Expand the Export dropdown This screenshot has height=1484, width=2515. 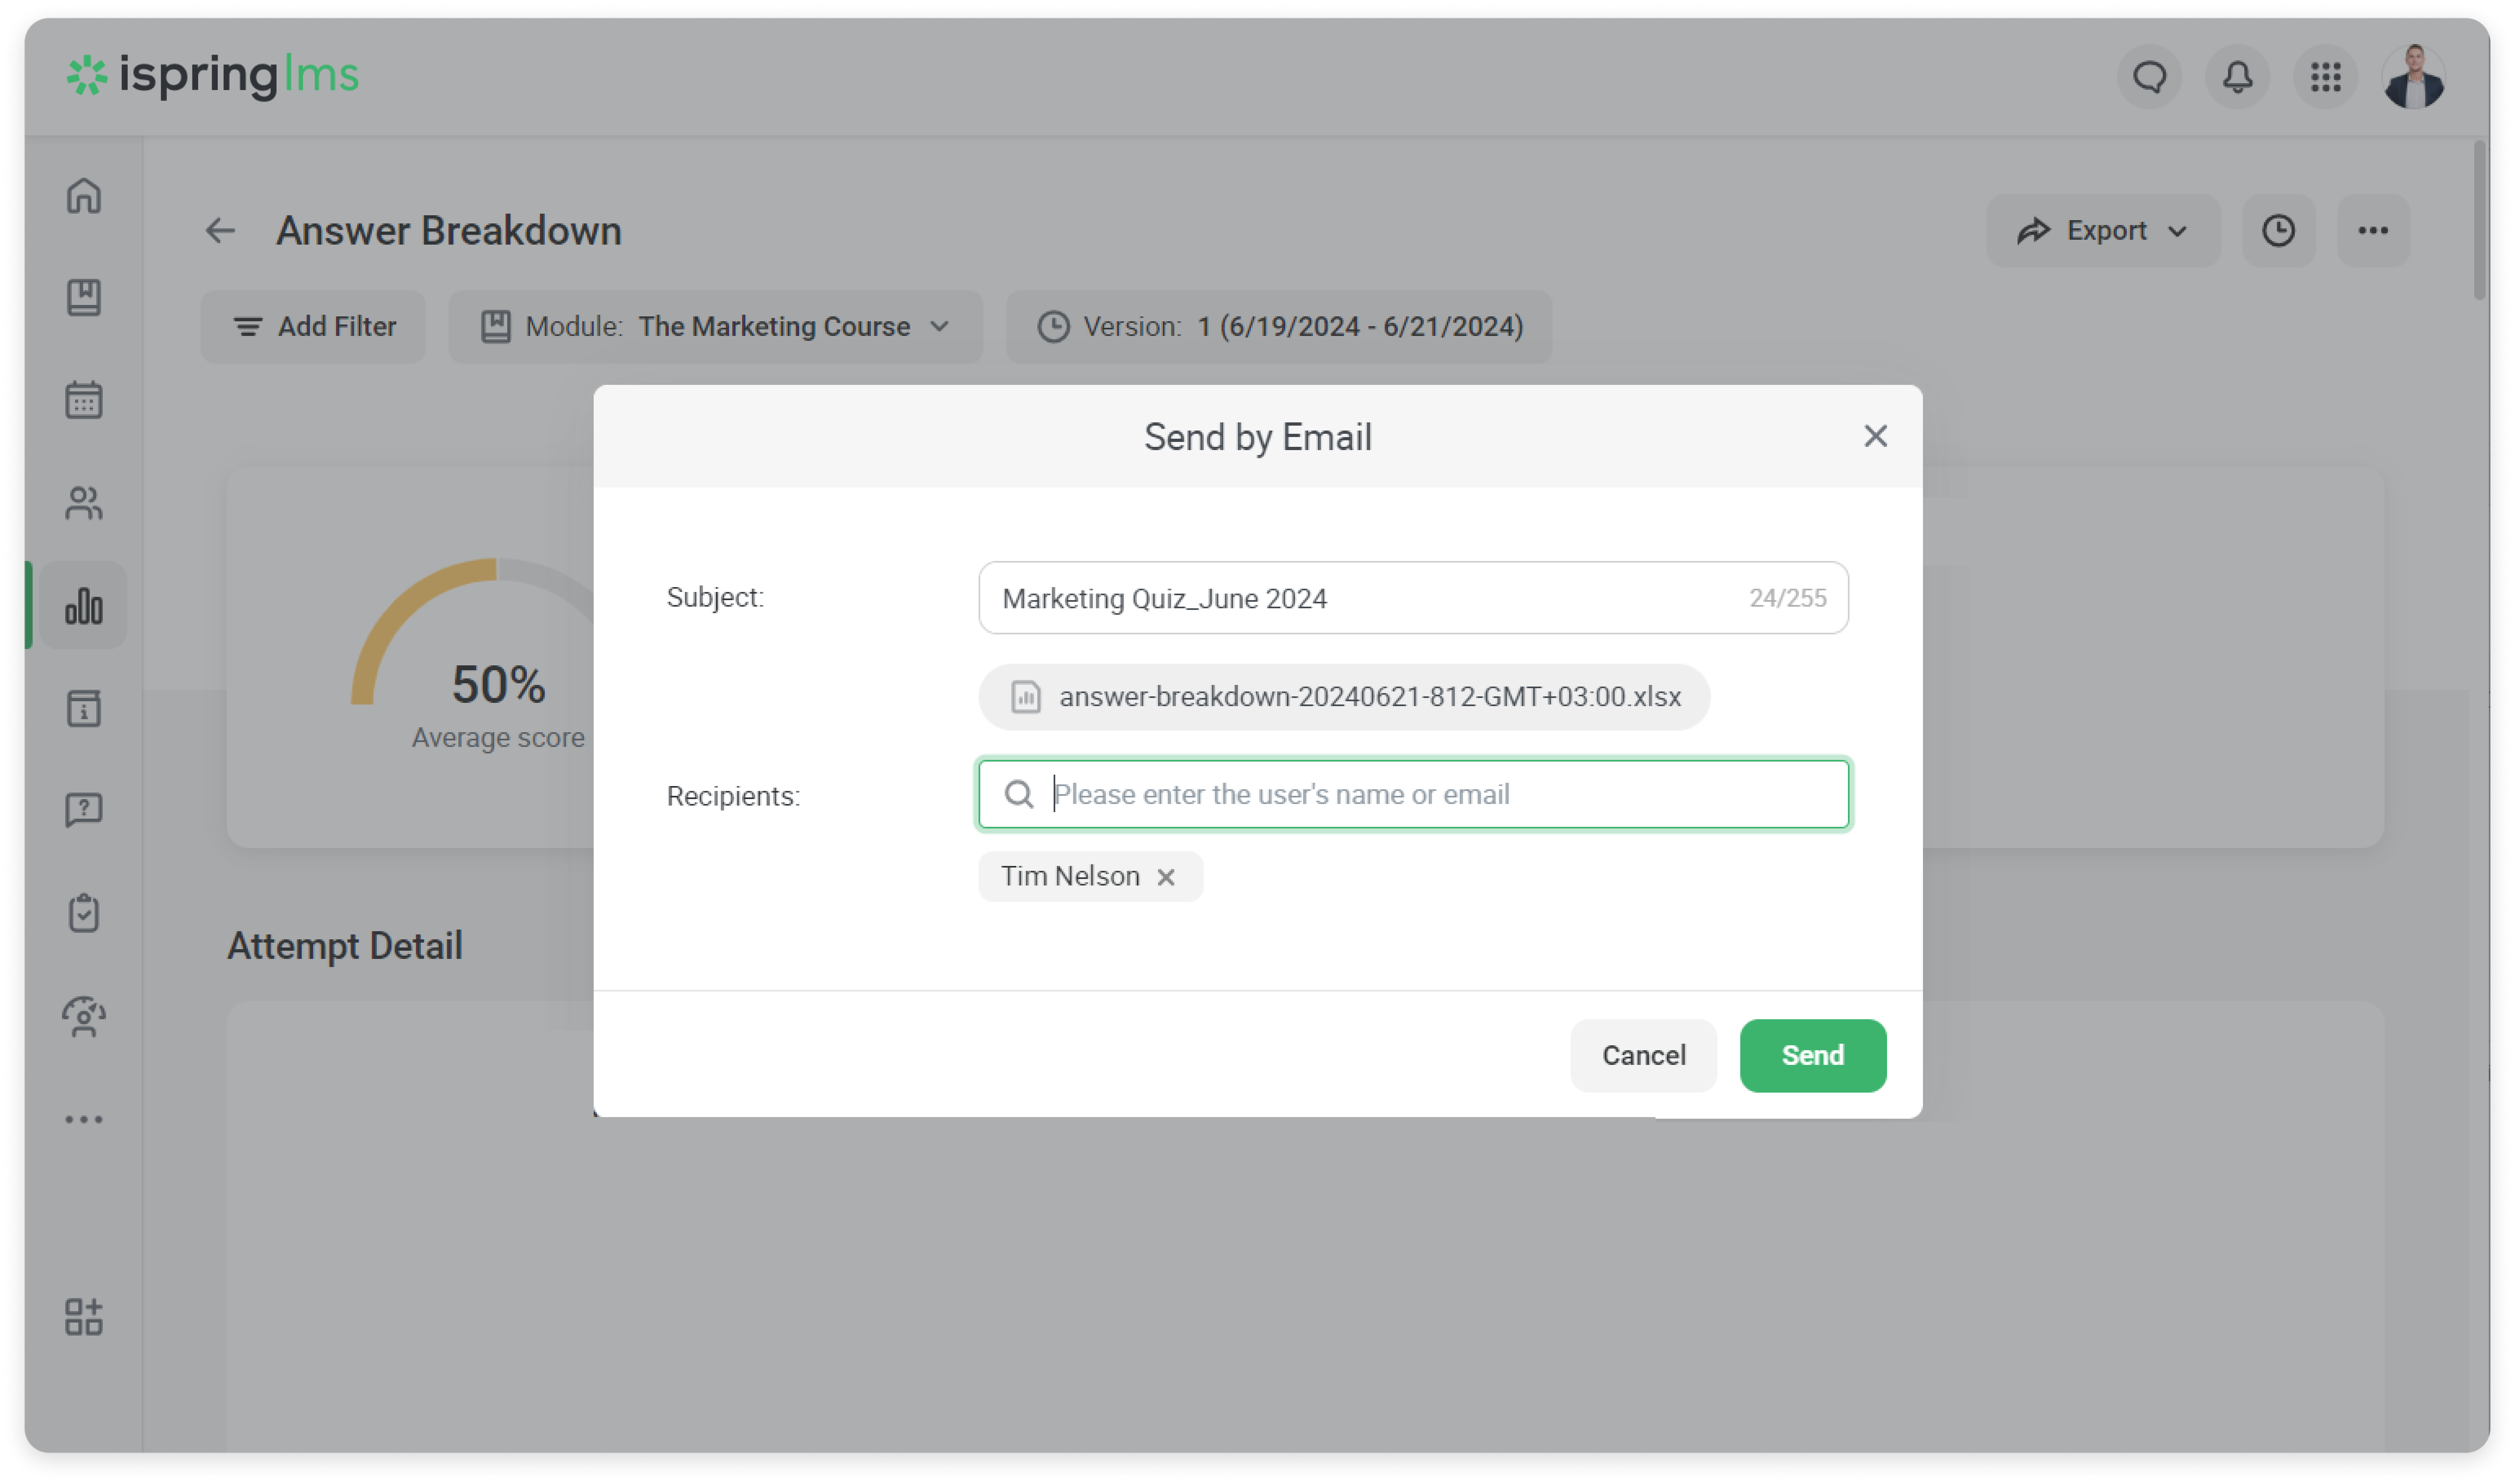(x=2103, y=231)
